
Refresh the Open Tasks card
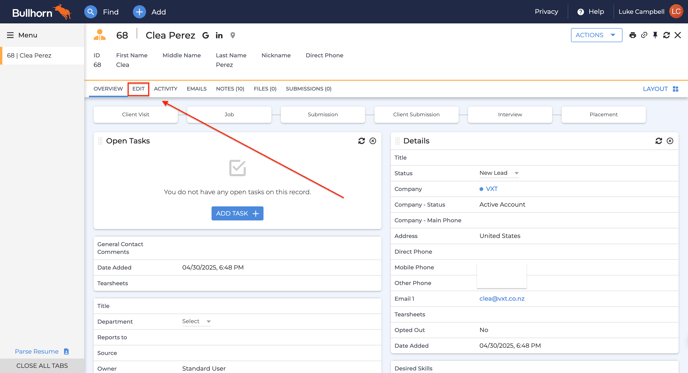click(361, 141)
